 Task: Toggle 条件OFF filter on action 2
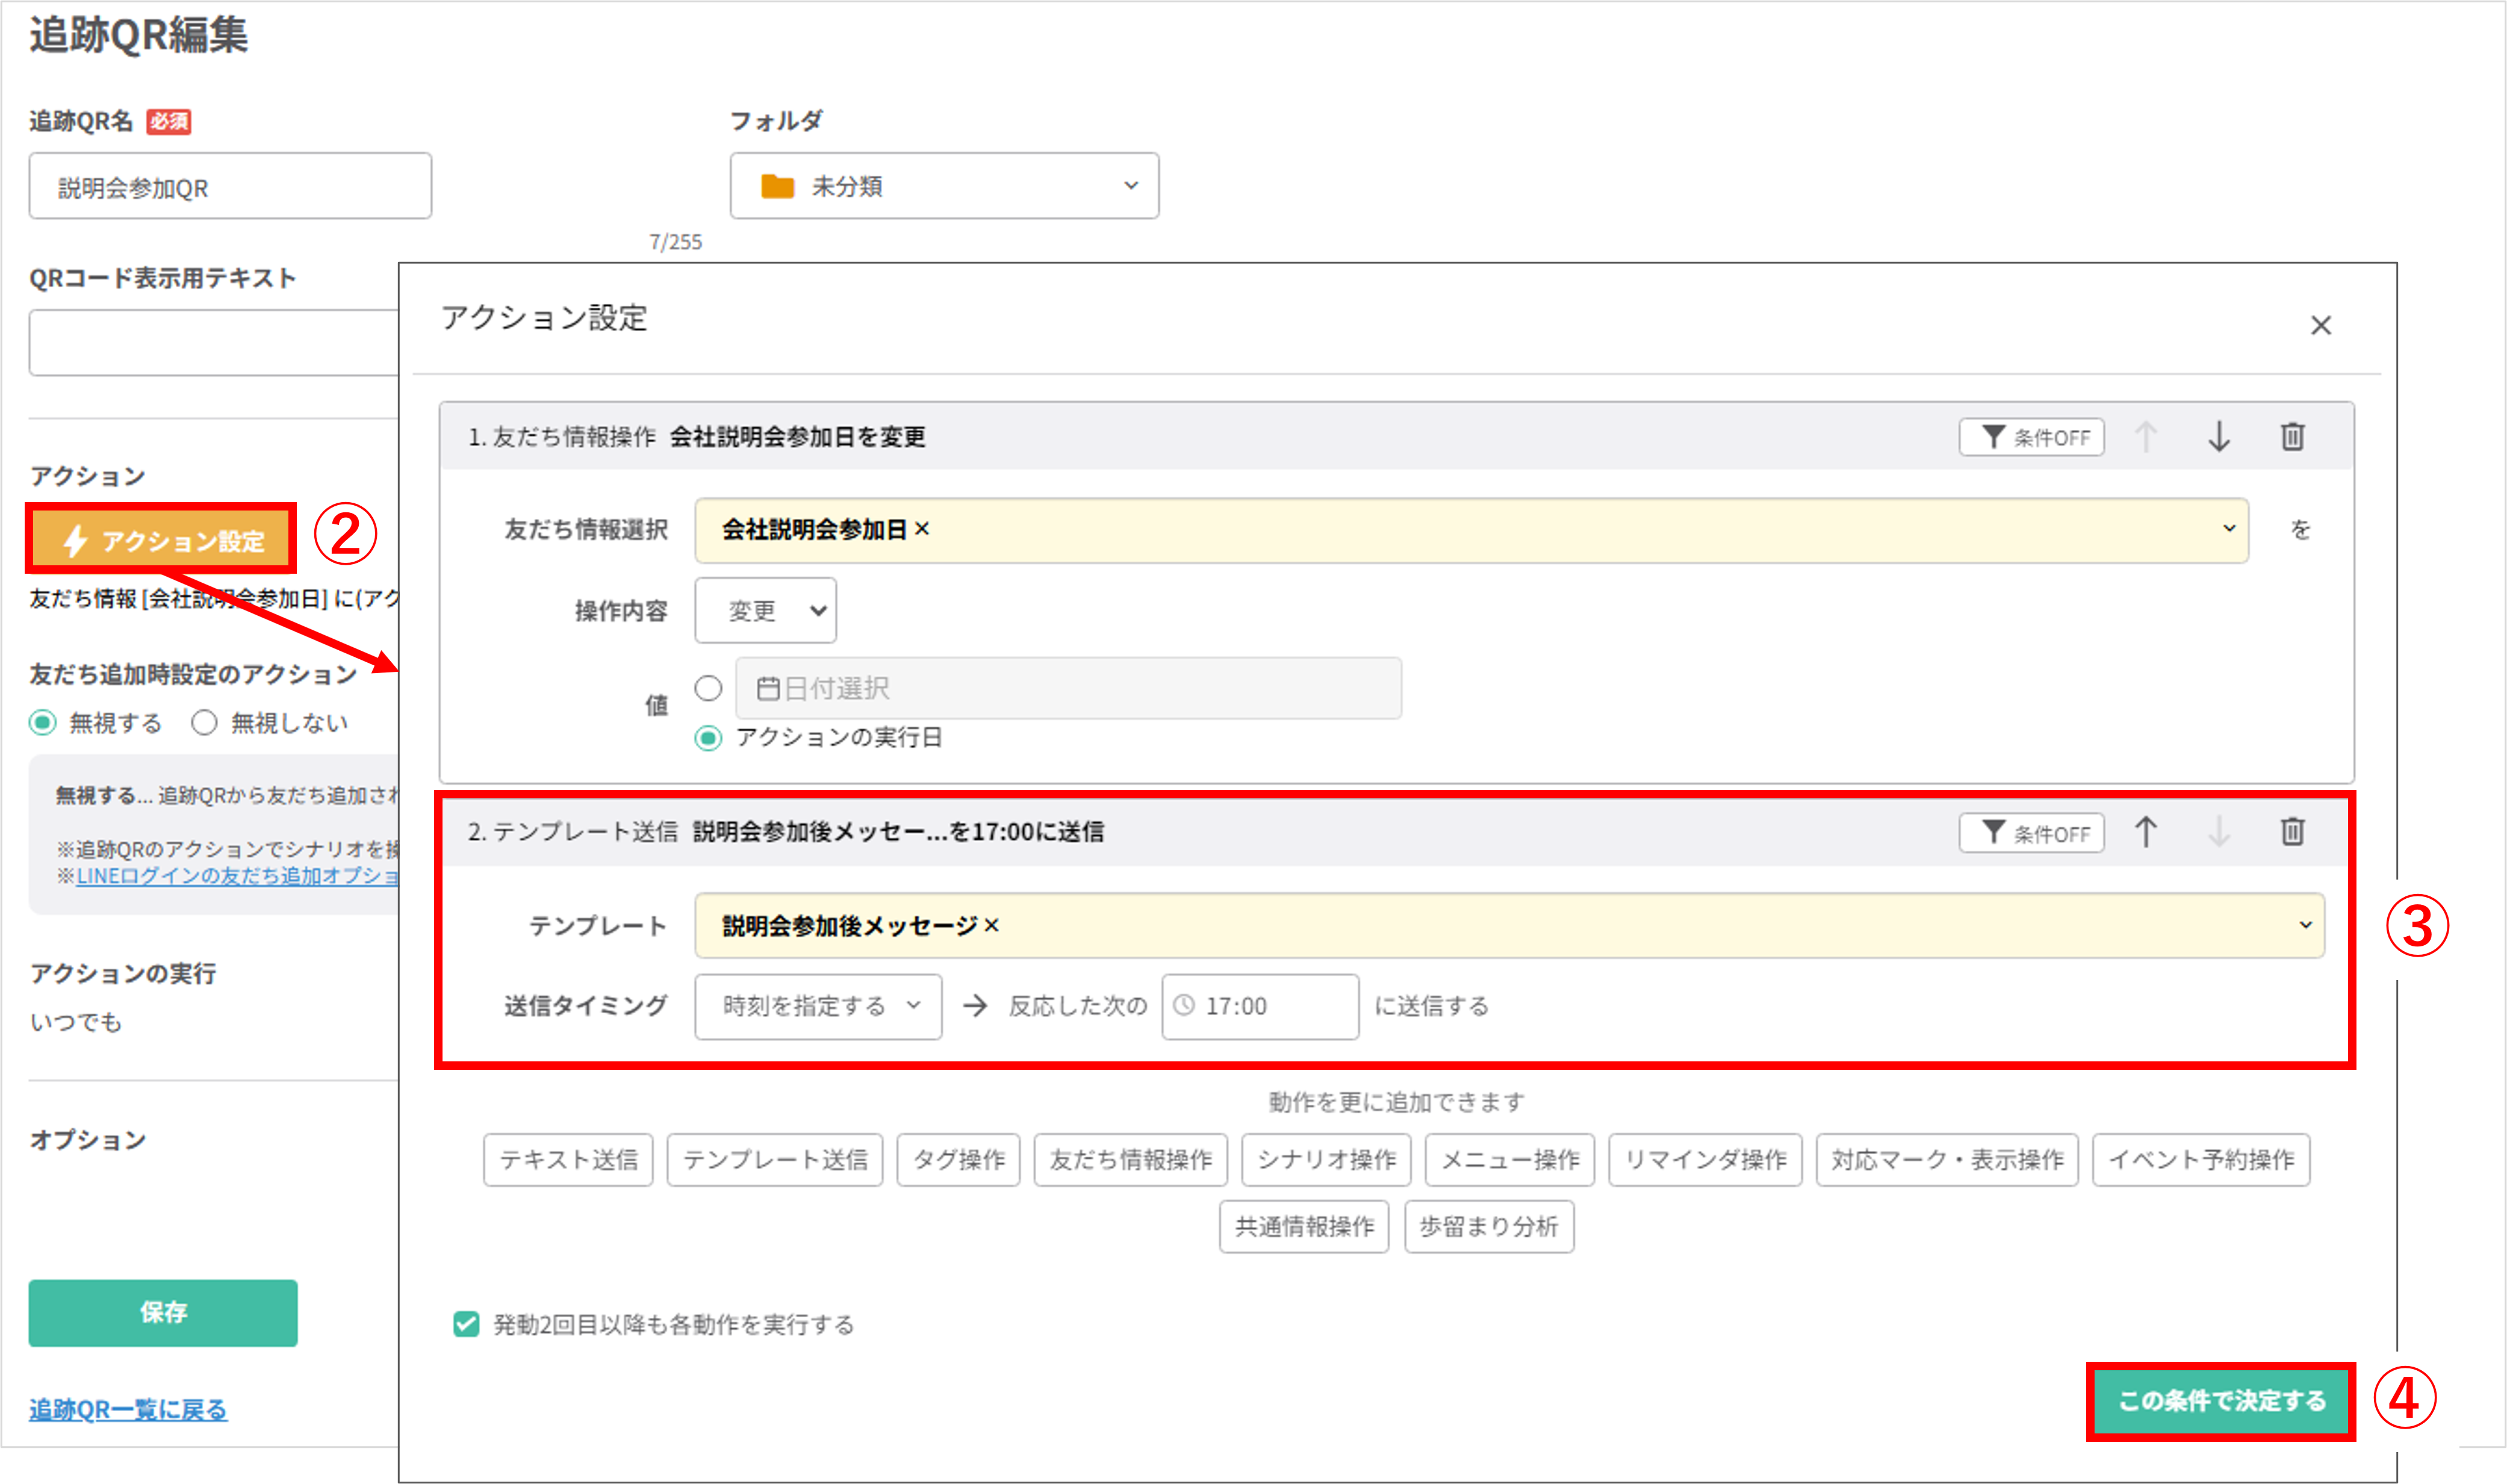(x=2031, y=833)
